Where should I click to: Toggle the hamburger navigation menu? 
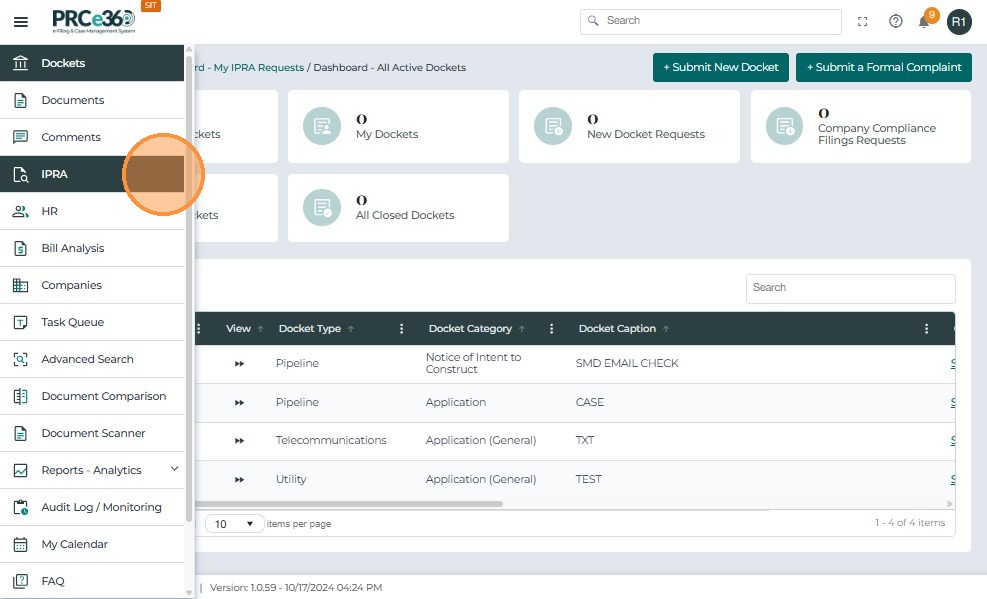[20, 21]
